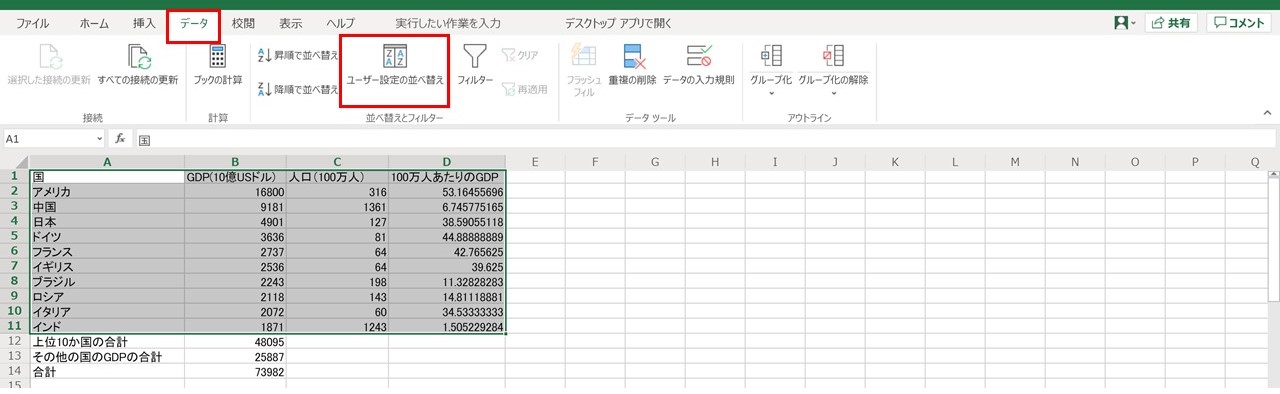Click the Refresh Selected Connection icon (選択した接続の更新)
Viewport: 1280px width, 394px height.
click(x=49, y=56)
